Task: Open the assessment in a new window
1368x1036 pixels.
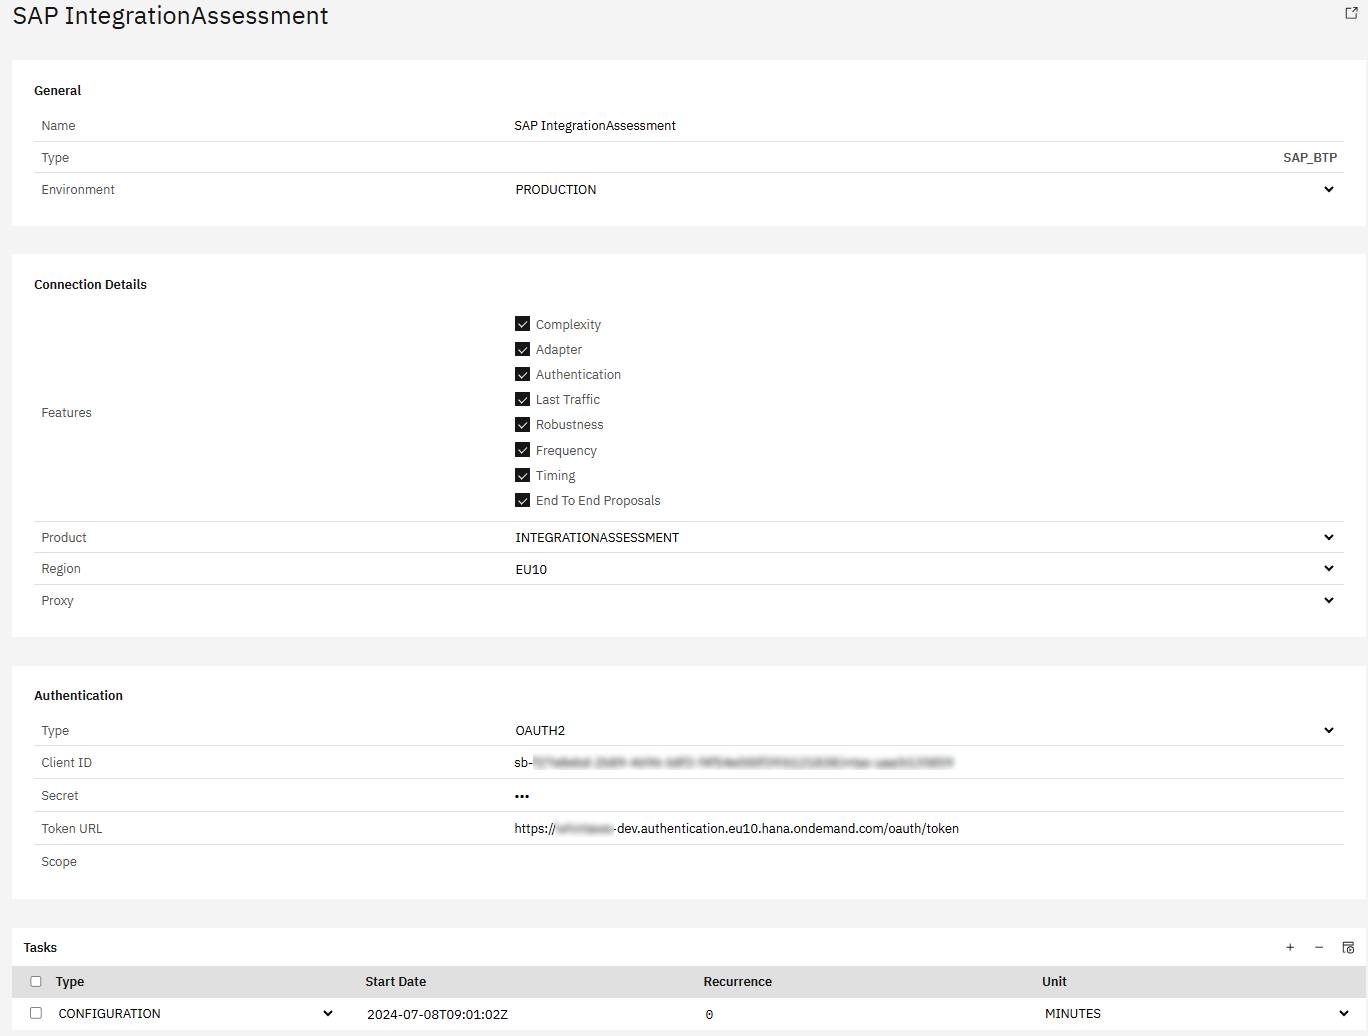Action: (x=1351, y=13)
